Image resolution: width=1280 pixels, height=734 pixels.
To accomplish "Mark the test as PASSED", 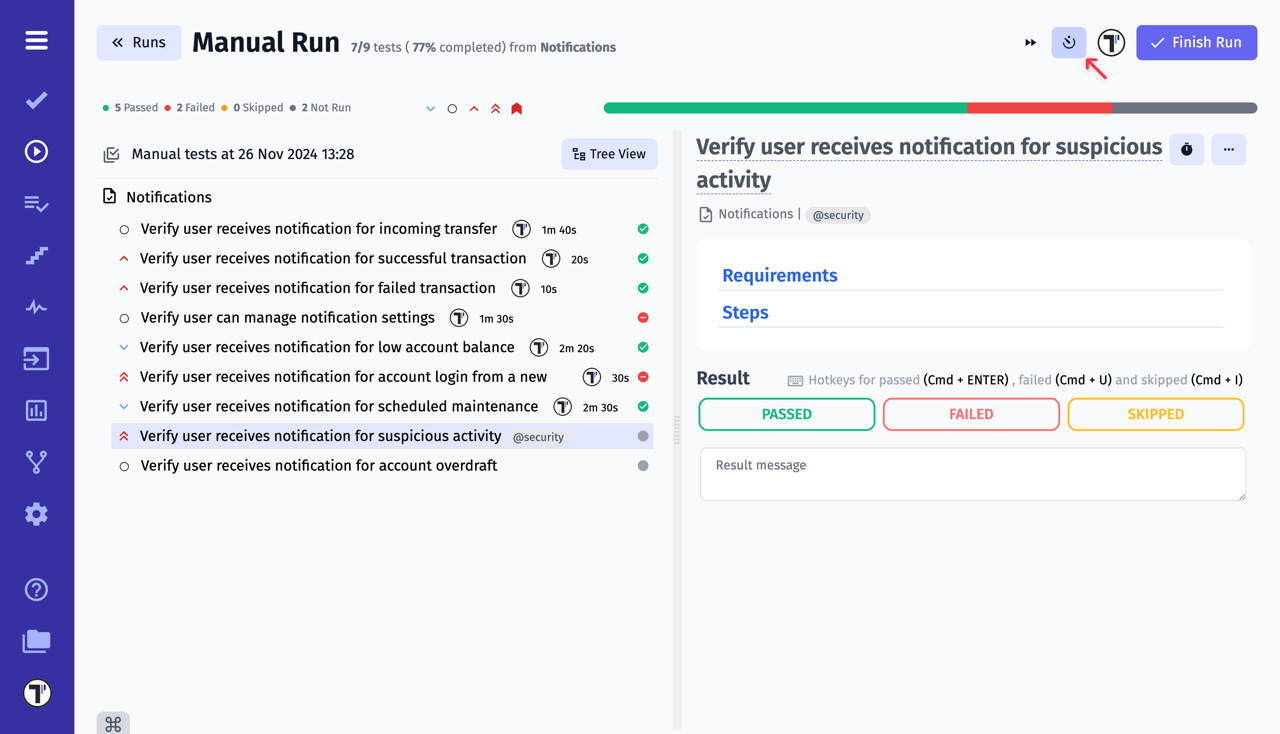I will click(x=786, y=414).
